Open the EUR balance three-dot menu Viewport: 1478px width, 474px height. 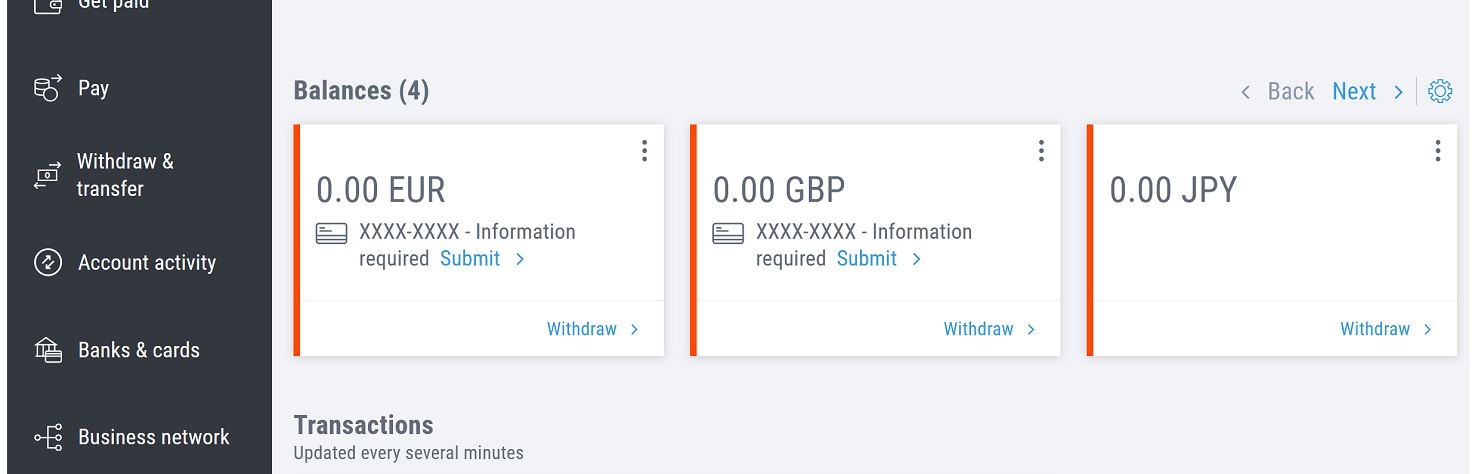point(644,150)
